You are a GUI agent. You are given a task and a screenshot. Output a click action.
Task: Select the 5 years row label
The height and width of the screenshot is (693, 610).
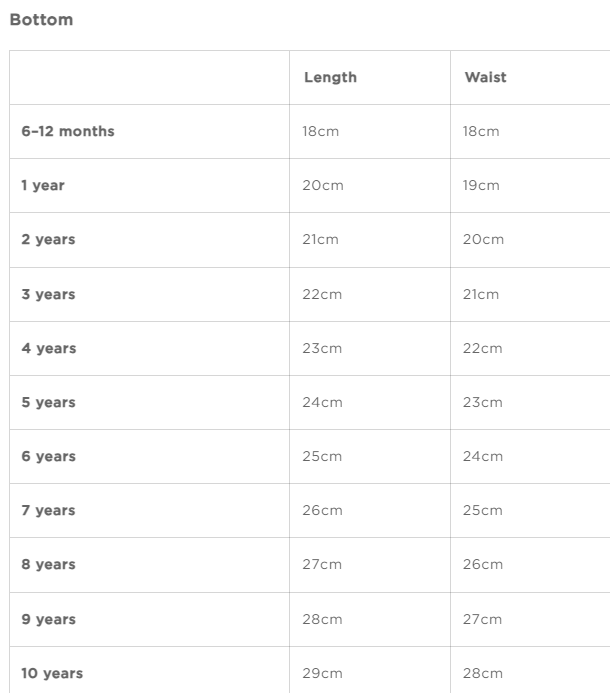pos(48,402)
